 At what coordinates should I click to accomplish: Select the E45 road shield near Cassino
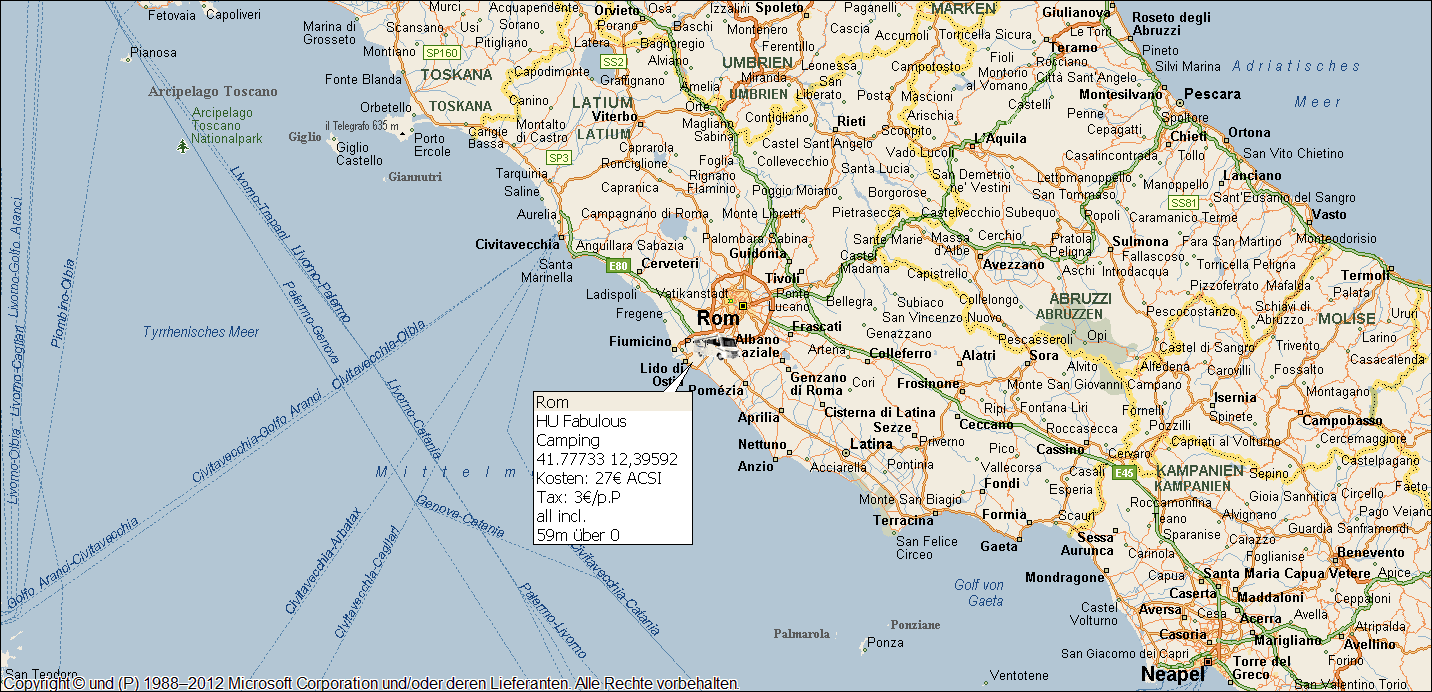point(1124,472)
